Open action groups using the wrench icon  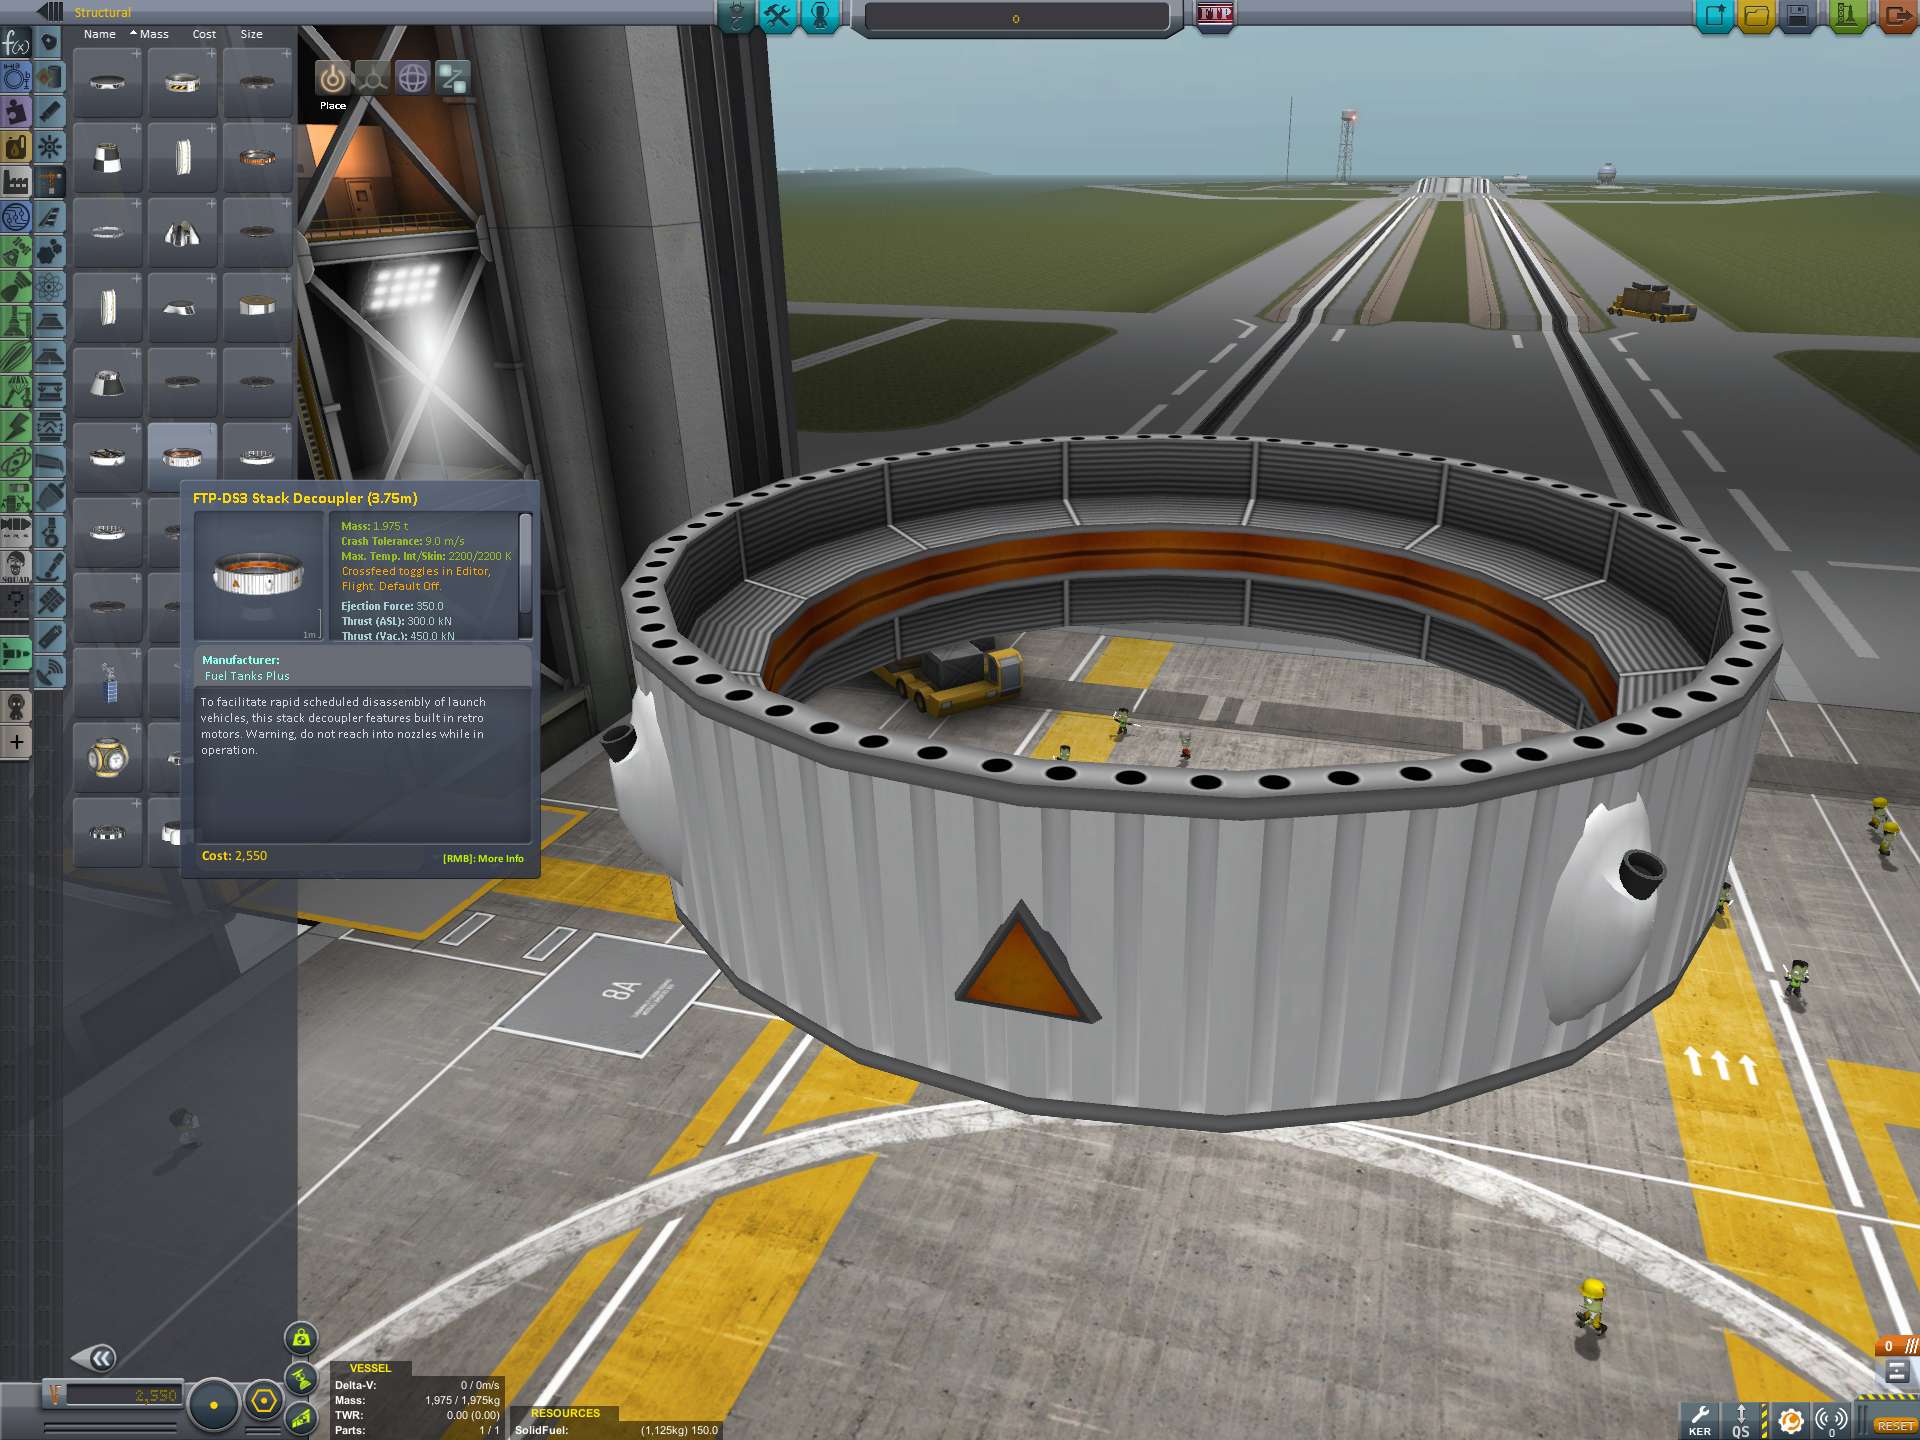point(777,17)
